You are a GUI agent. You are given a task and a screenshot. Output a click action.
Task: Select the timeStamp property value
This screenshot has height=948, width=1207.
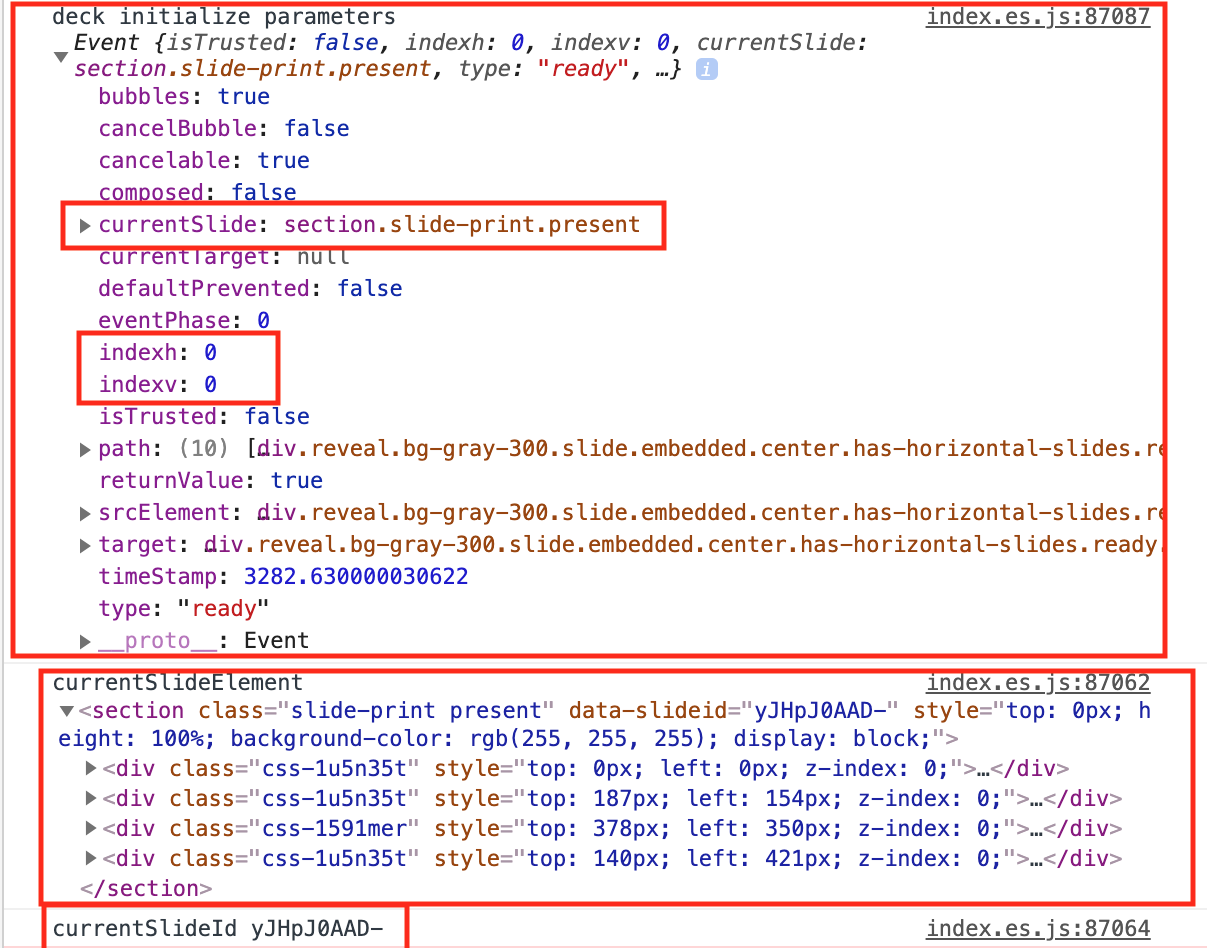[354, 576]
